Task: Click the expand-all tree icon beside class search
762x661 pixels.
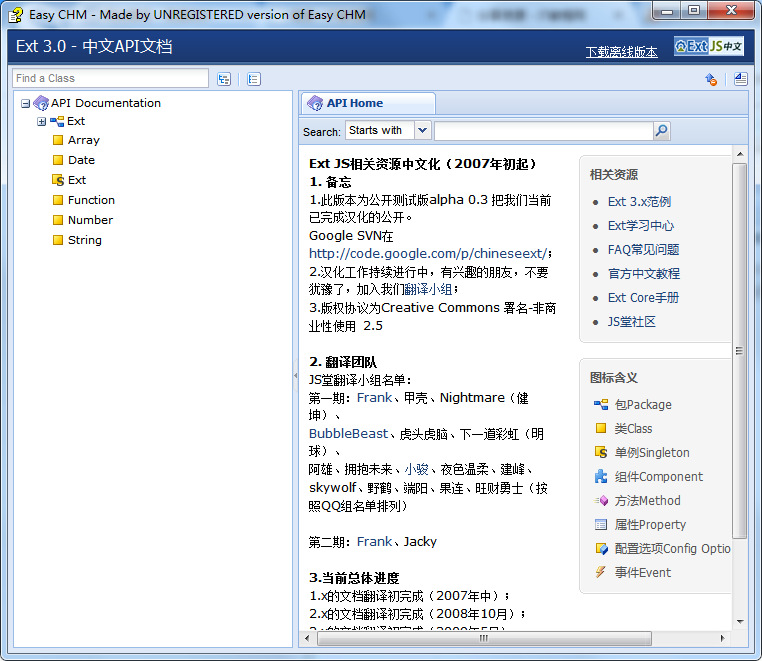Action: 224,79
